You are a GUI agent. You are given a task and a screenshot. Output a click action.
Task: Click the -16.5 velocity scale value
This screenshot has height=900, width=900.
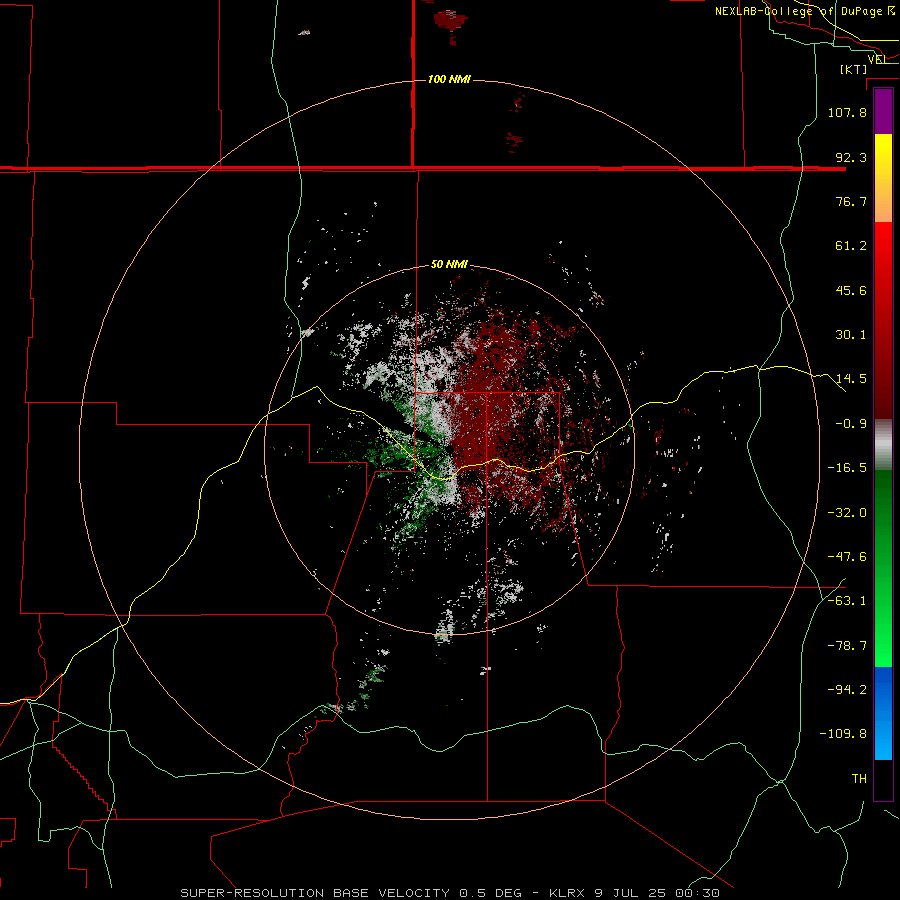tap(847, 468)
